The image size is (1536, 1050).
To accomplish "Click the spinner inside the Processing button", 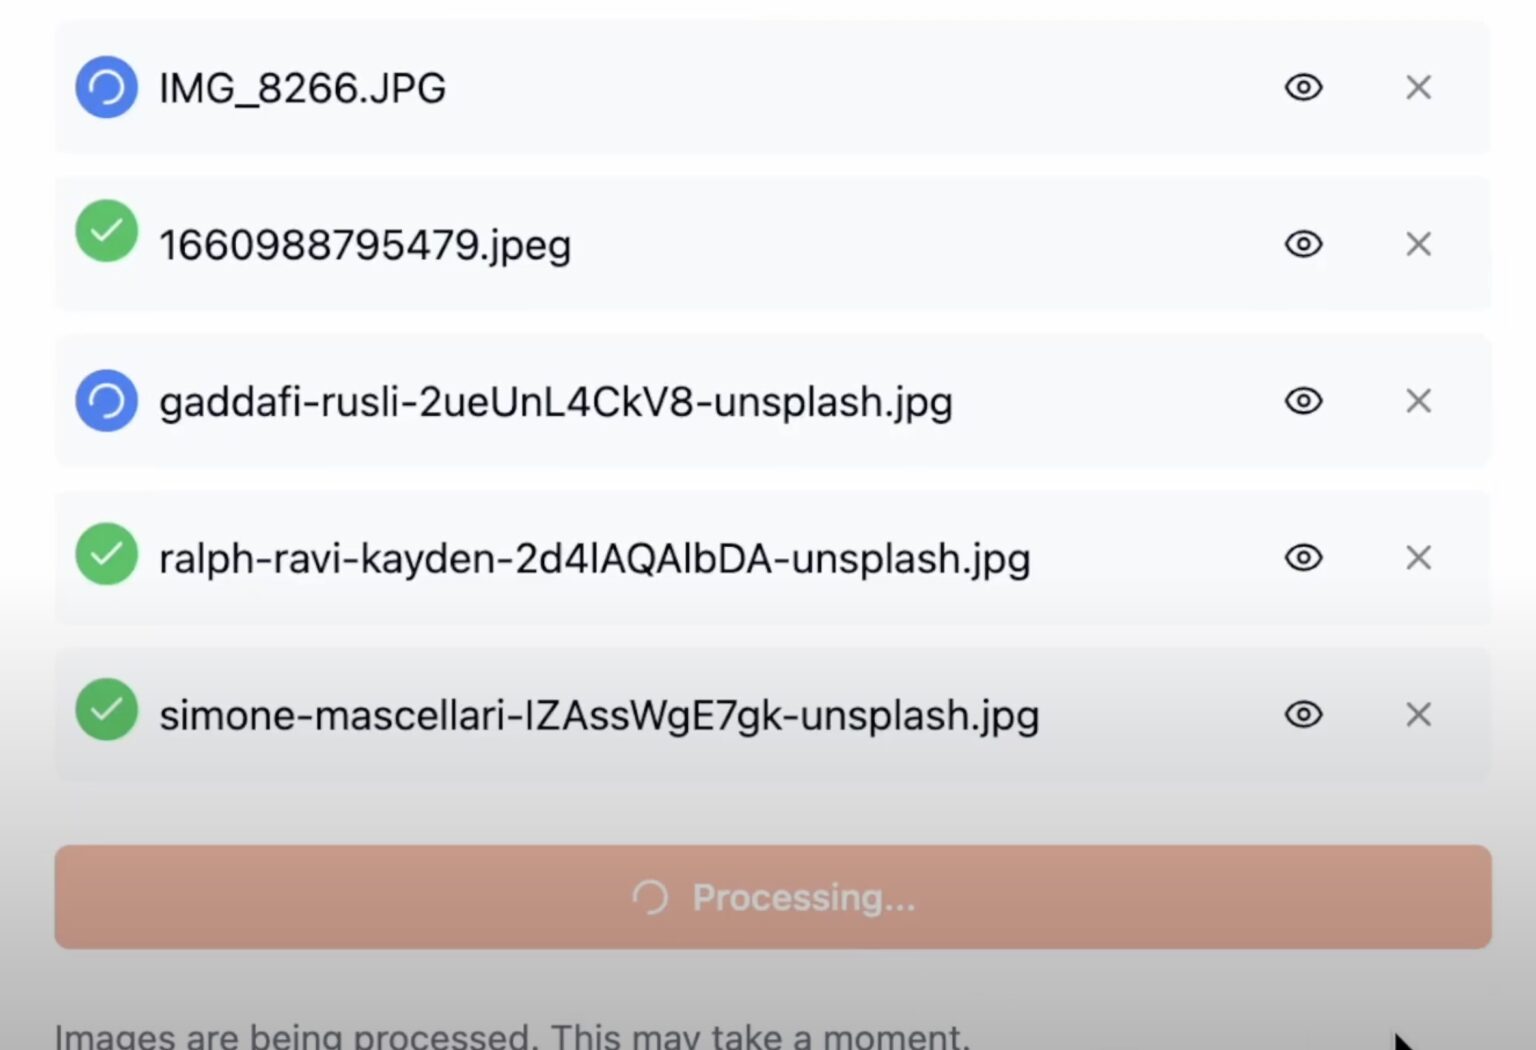I will tap(650, 897).
